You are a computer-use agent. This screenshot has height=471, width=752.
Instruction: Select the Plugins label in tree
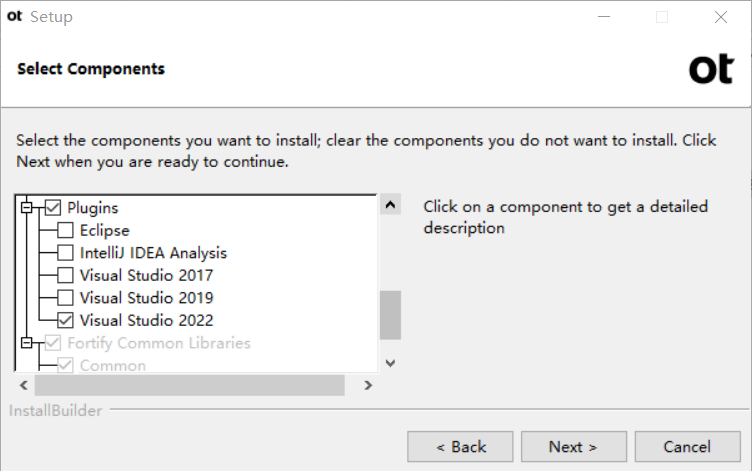coord(93,208)
